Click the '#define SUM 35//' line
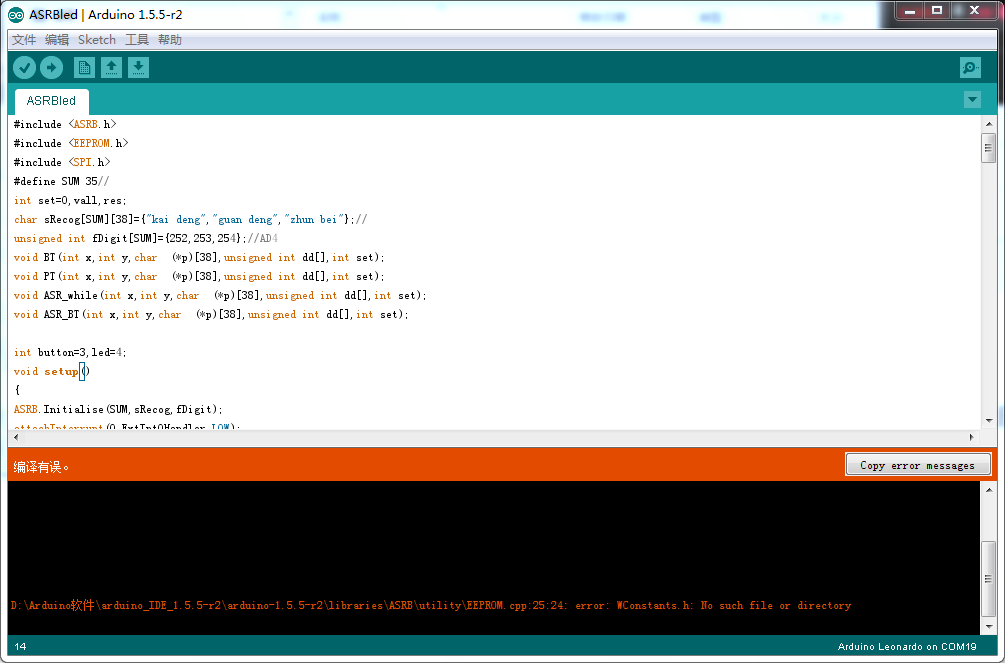The width and height of the screenshot is (1005, 663). [x=62, y=181]
